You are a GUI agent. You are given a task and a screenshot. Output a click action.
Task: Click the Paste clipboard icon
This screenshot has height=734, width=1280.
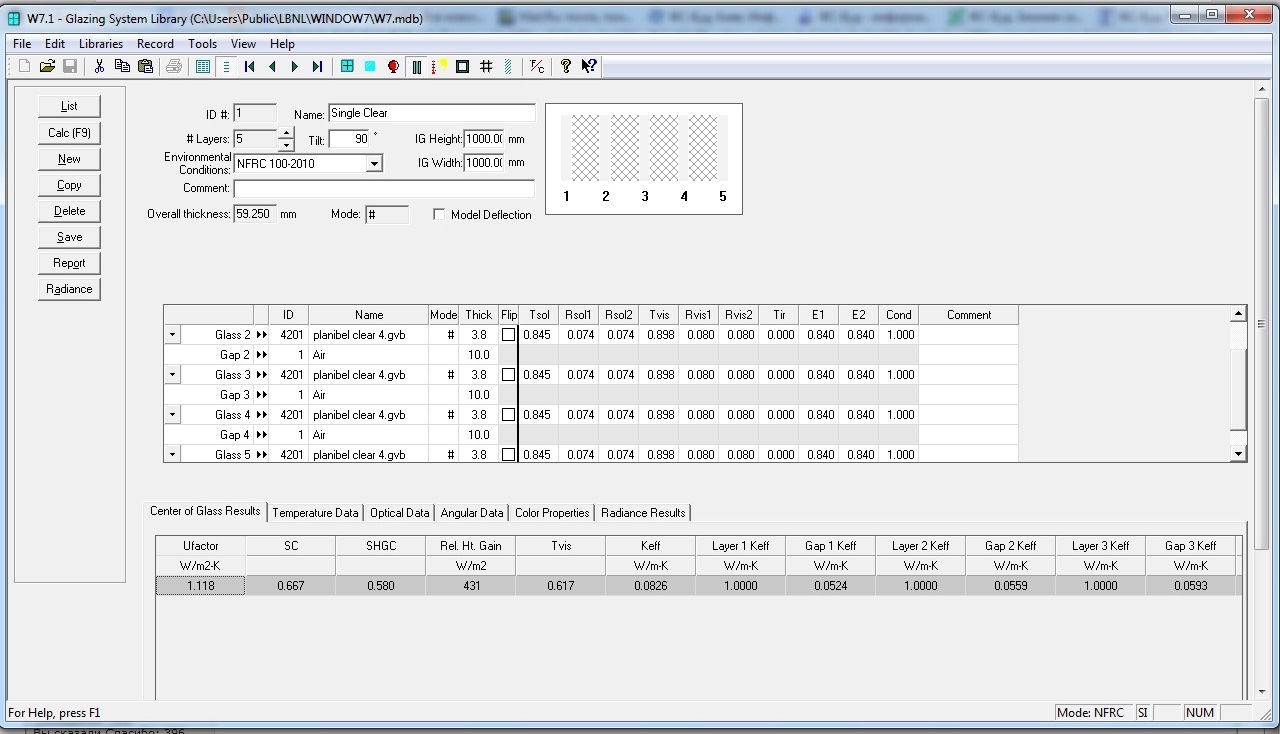click(145, 66)
